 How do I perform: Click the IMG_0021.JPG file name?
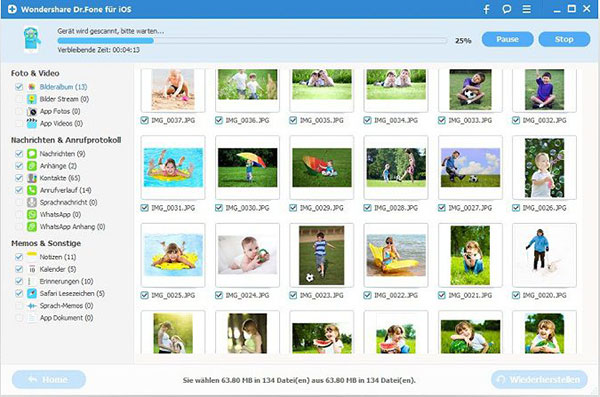click(470, 295)
